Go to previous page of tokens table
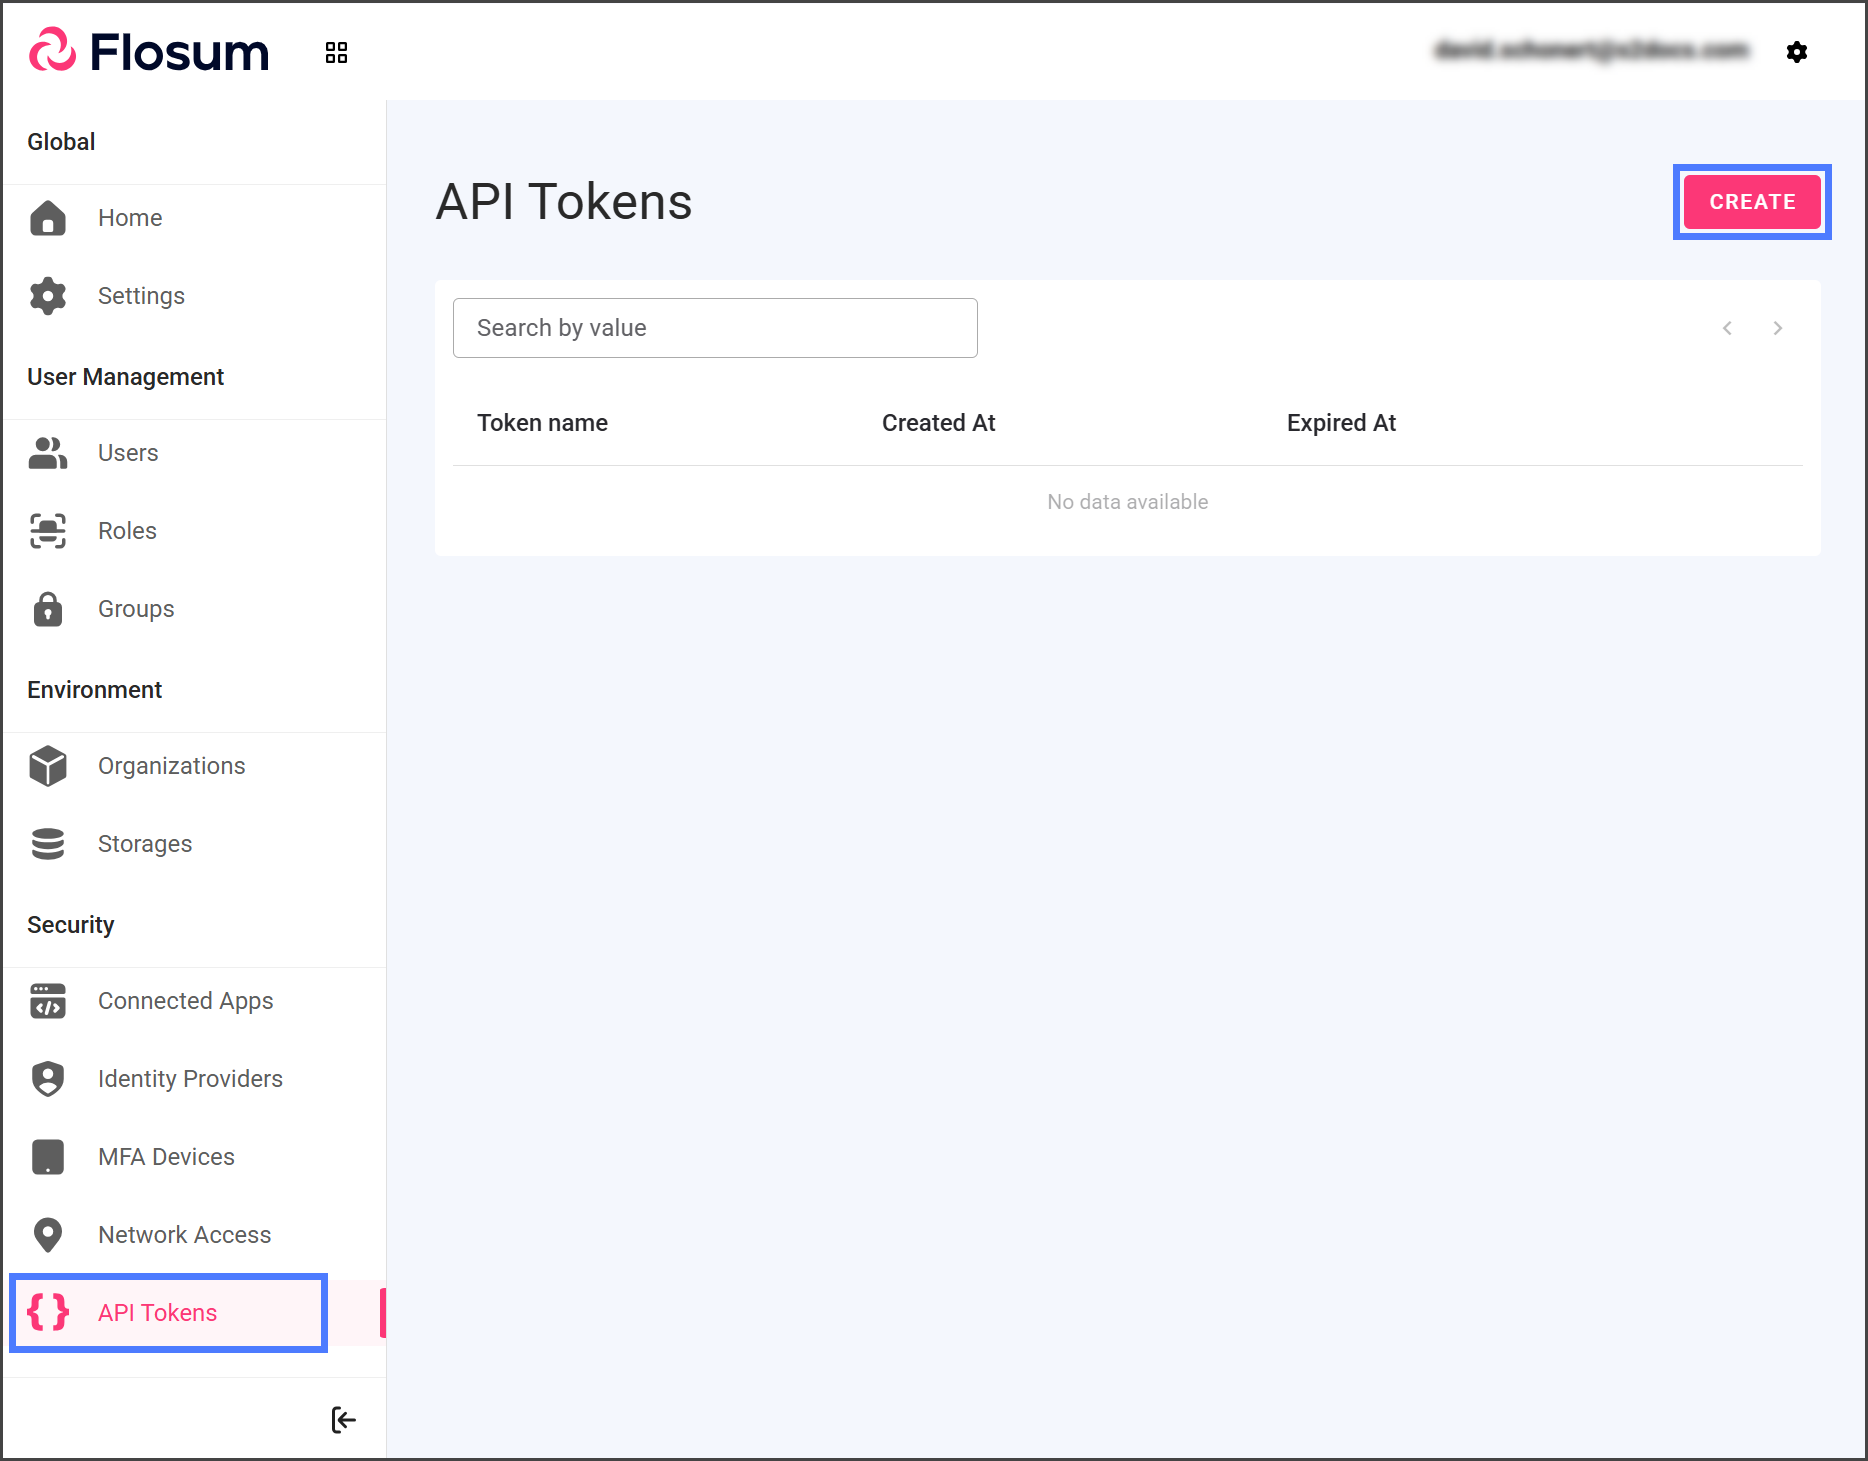The height and width of the screenshot is (1461, 1868). [1727, 328]
